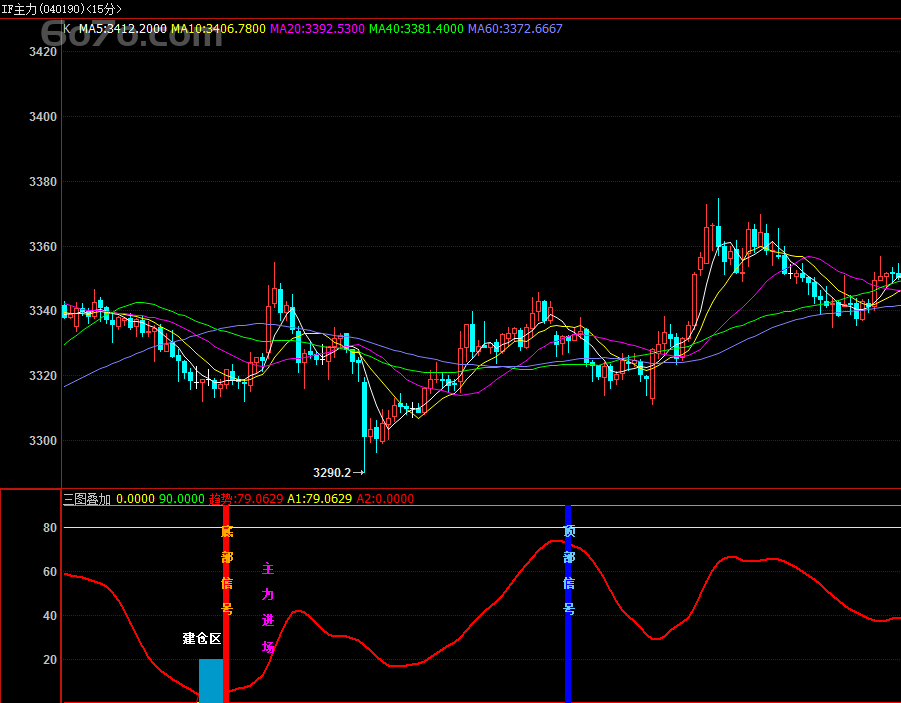
Task: Select the blue MA60 value label
Action: click(514, 29)
